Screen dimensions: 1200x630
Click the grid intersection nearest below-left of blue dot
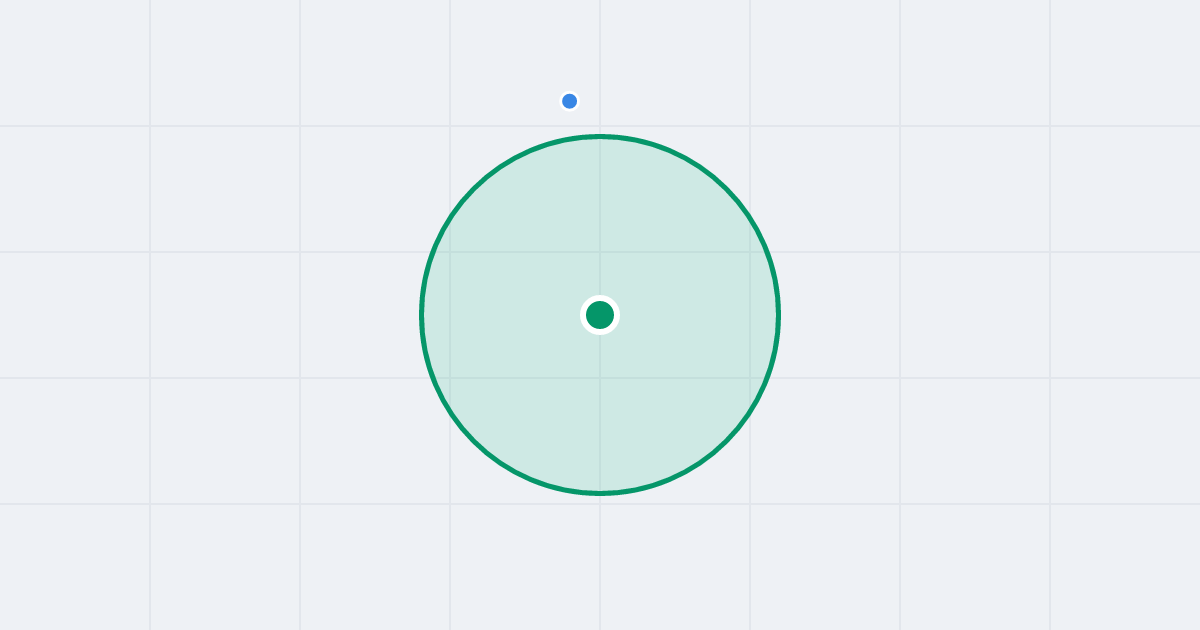point(450,126)
